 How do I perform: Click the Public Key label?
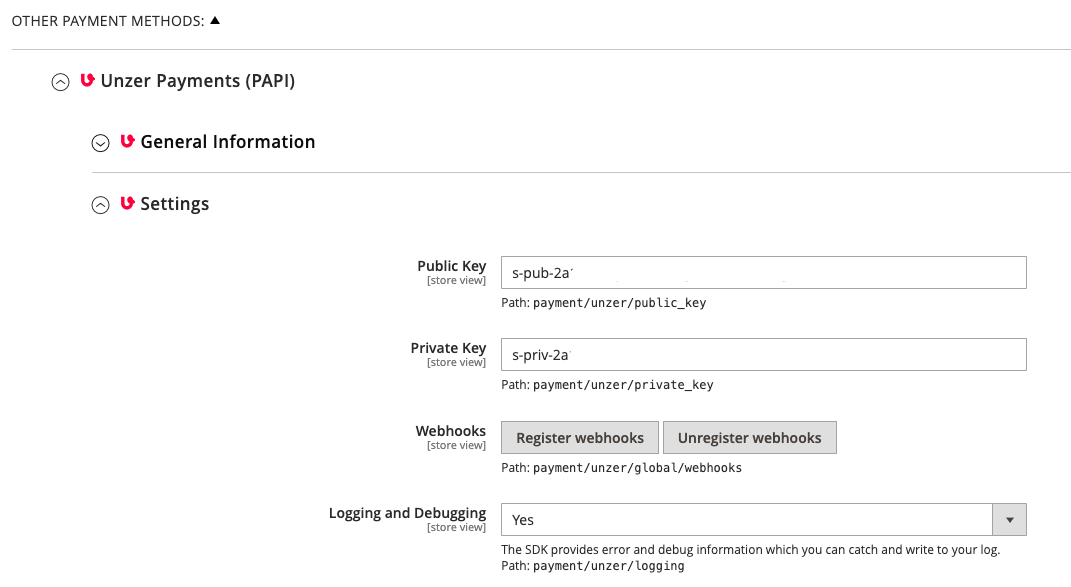pyautogui.click(x=451, y=266)
